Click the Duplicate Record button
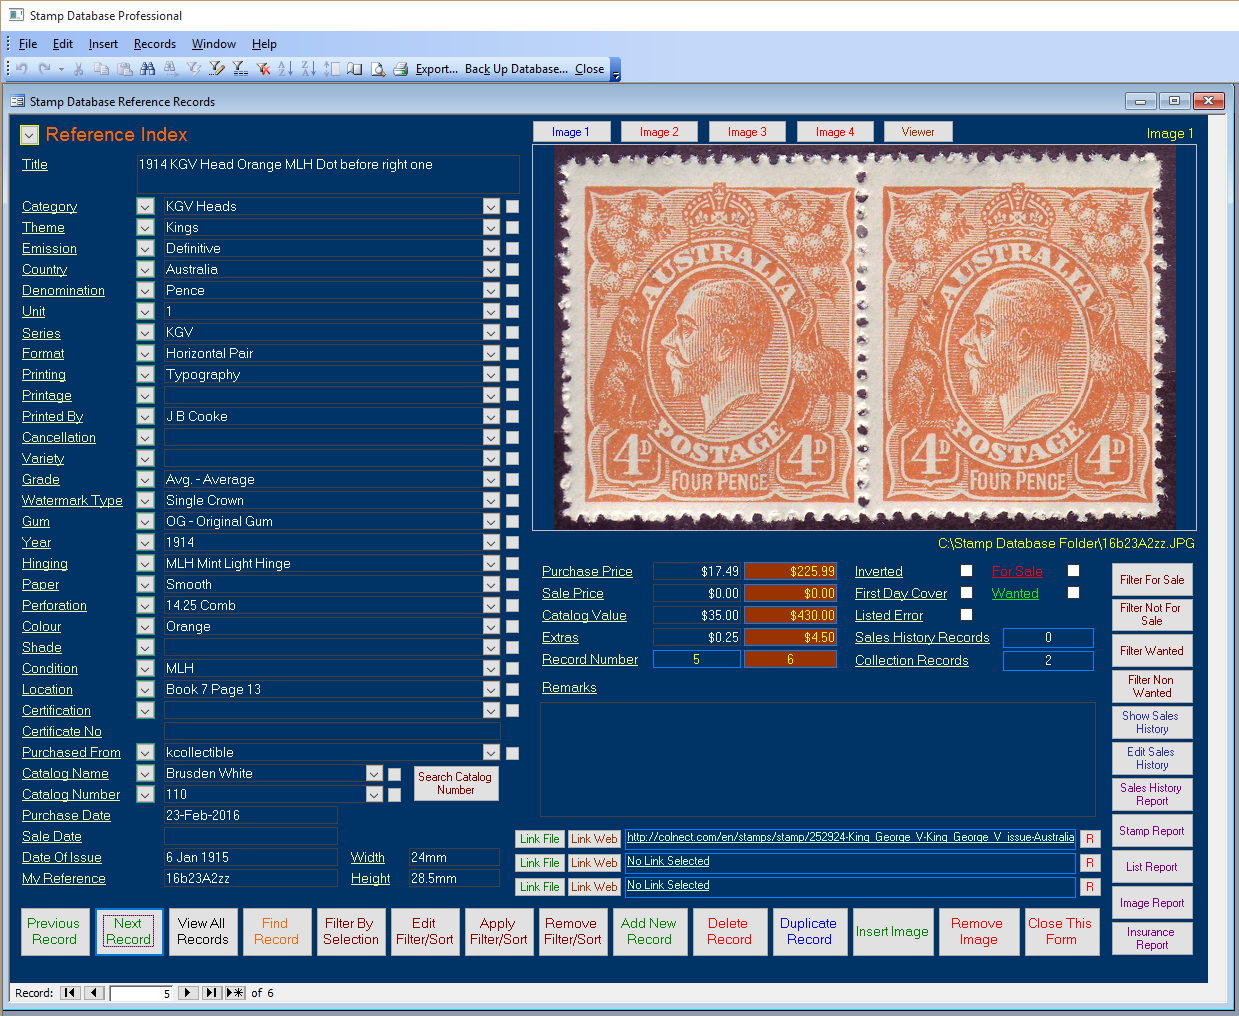This screenshot has height=1016, width=1239. point(808,932)
